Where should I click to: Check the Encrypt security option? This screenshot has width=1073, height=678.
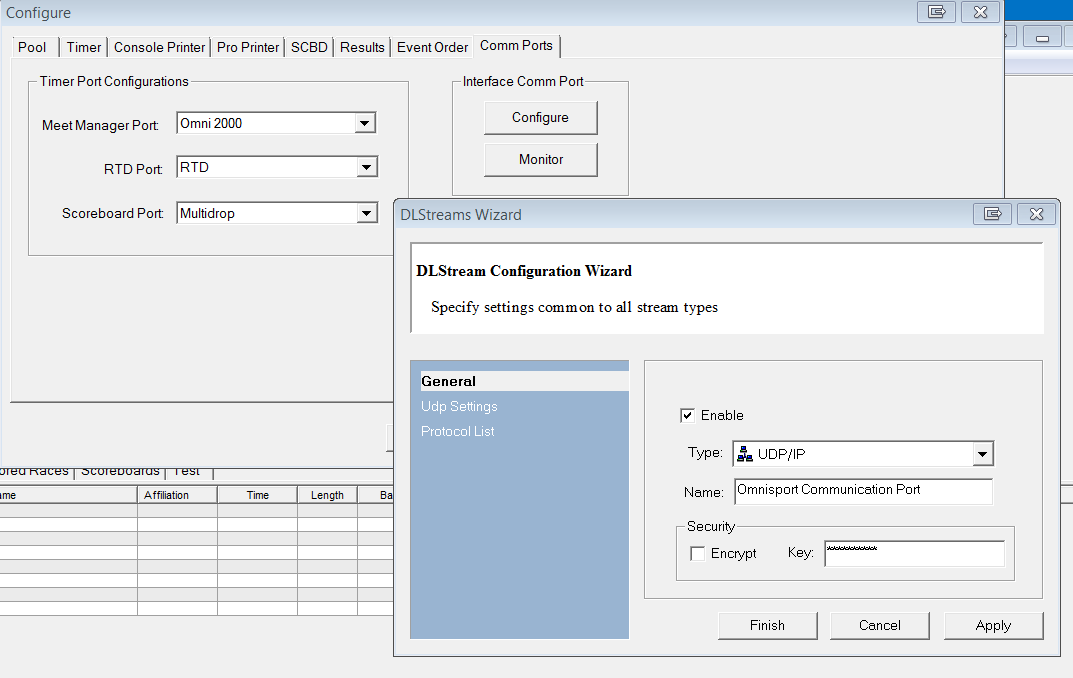tap(698, 553)
